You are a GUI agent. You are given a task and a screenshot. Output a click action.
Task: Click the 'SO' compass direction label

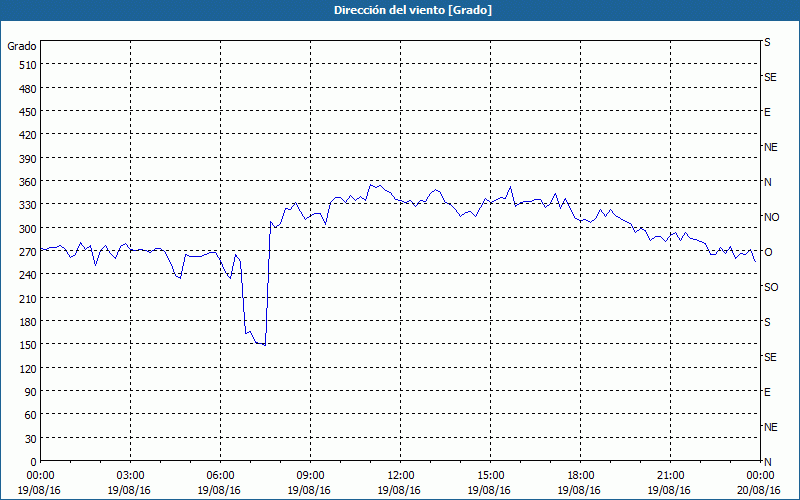pos(771,287)
